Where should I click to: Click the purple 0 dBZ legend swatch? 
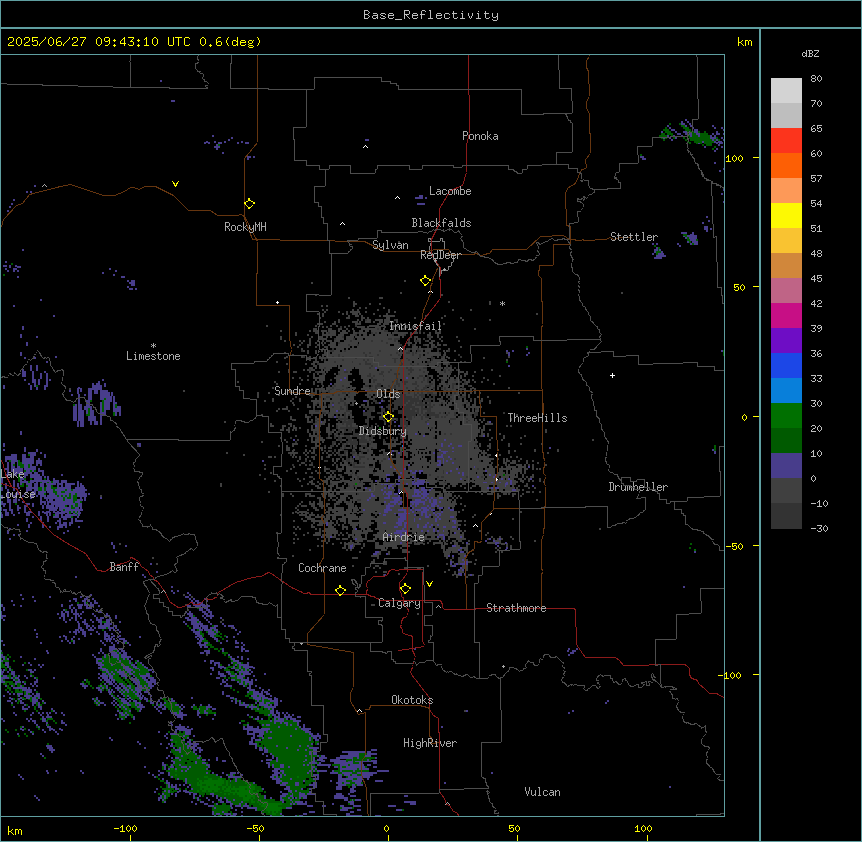[786, 466]
